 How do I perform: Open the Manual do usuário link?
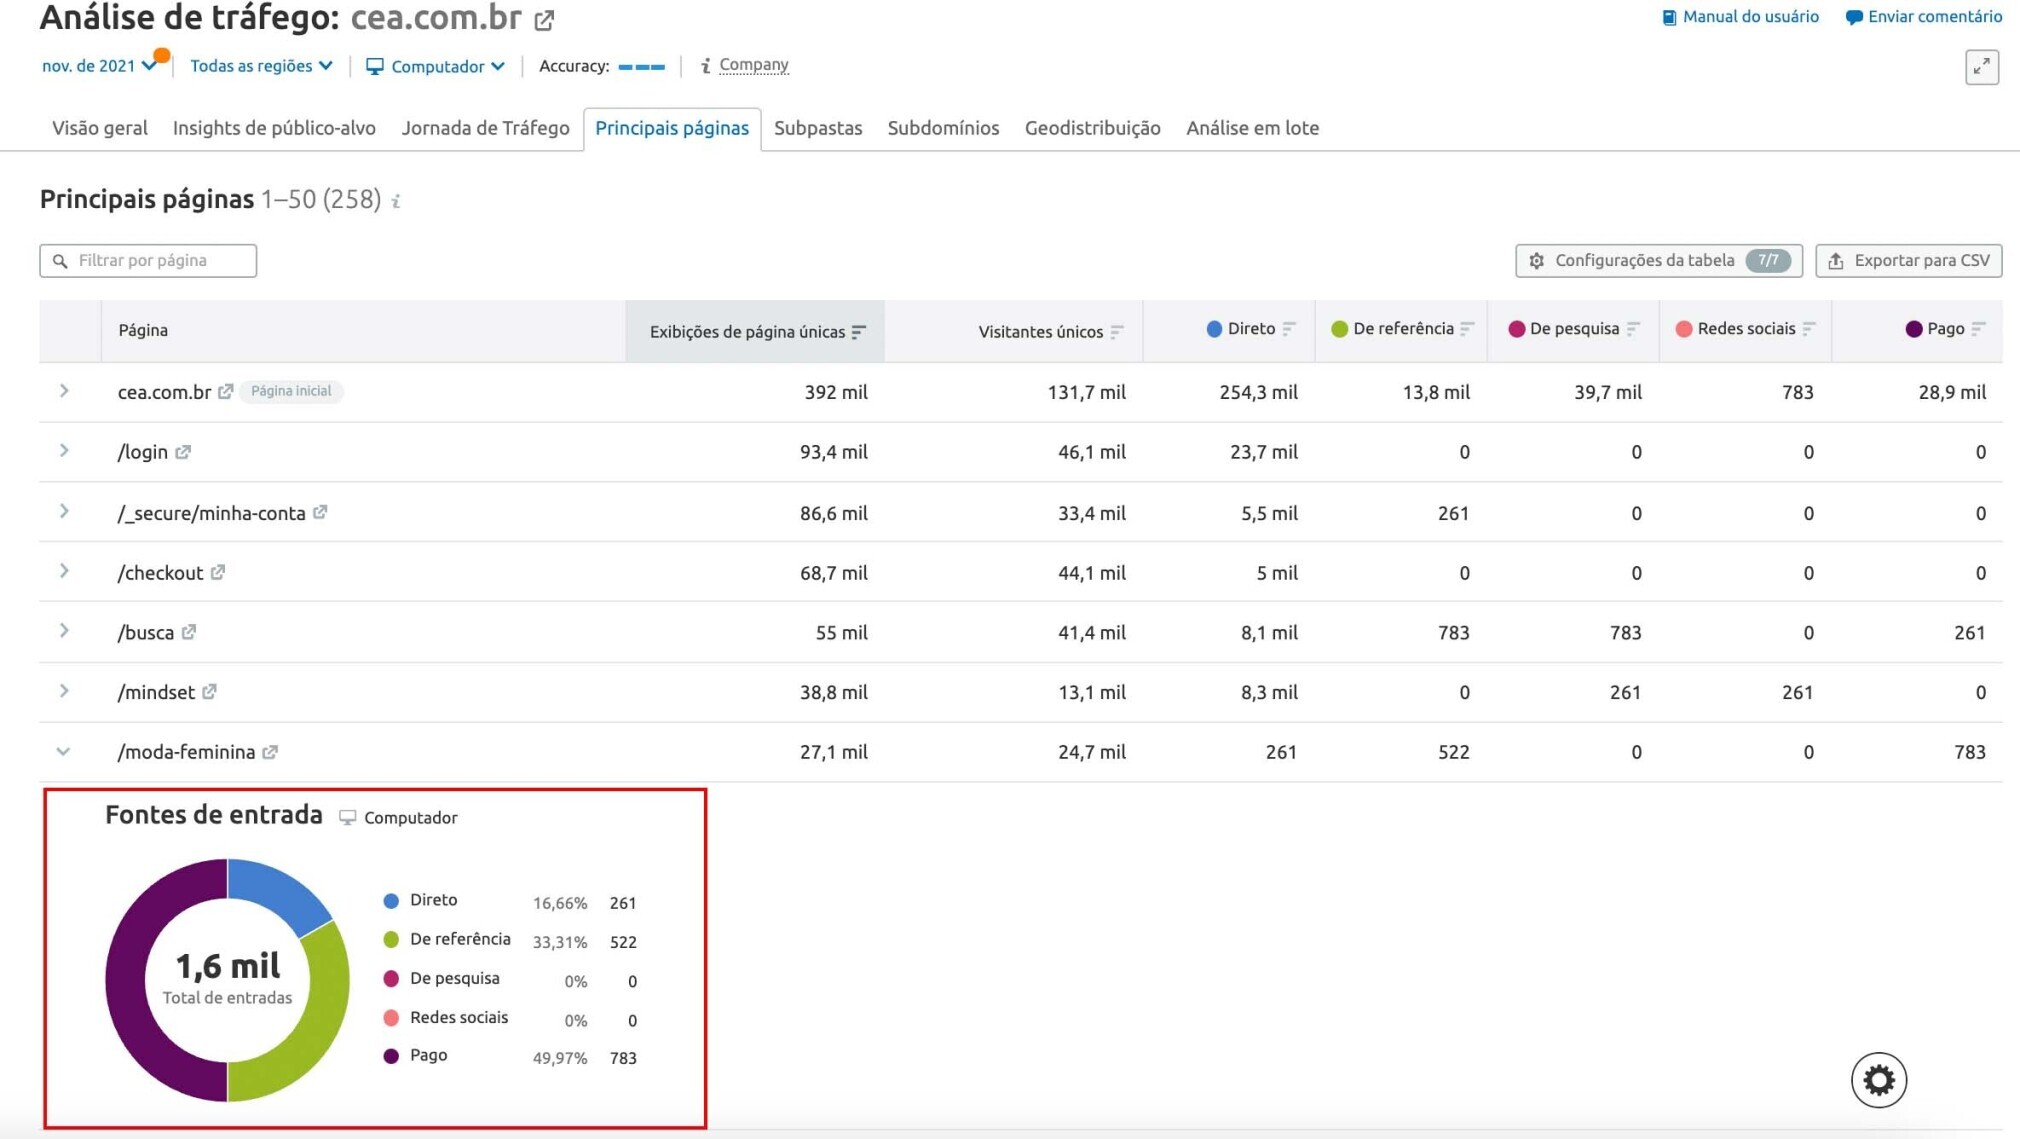click(1740, 16)
